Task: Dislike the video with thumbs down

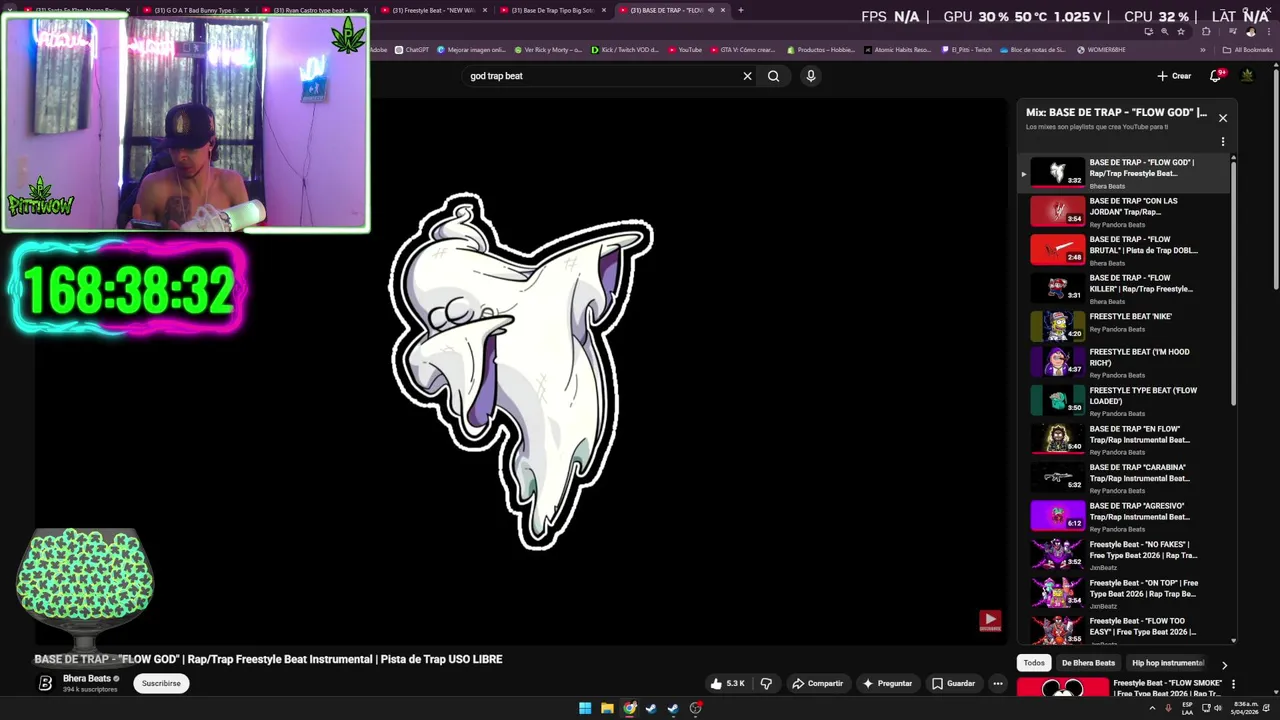Action: [x=766, y=684]
